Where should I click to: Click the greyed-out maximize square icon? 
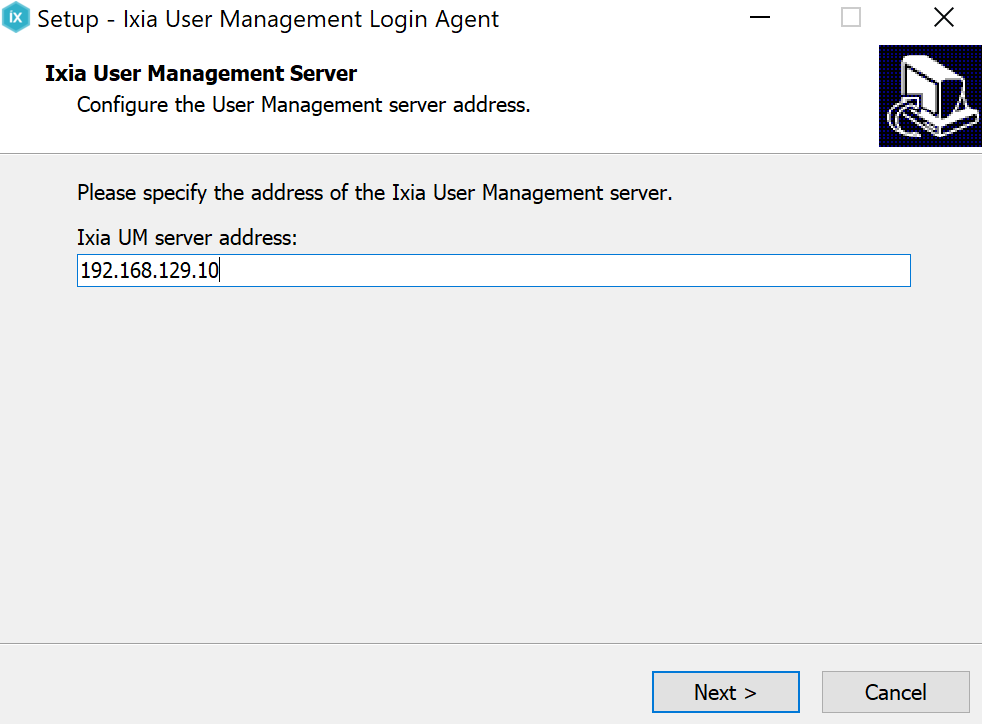coord(851,18)
